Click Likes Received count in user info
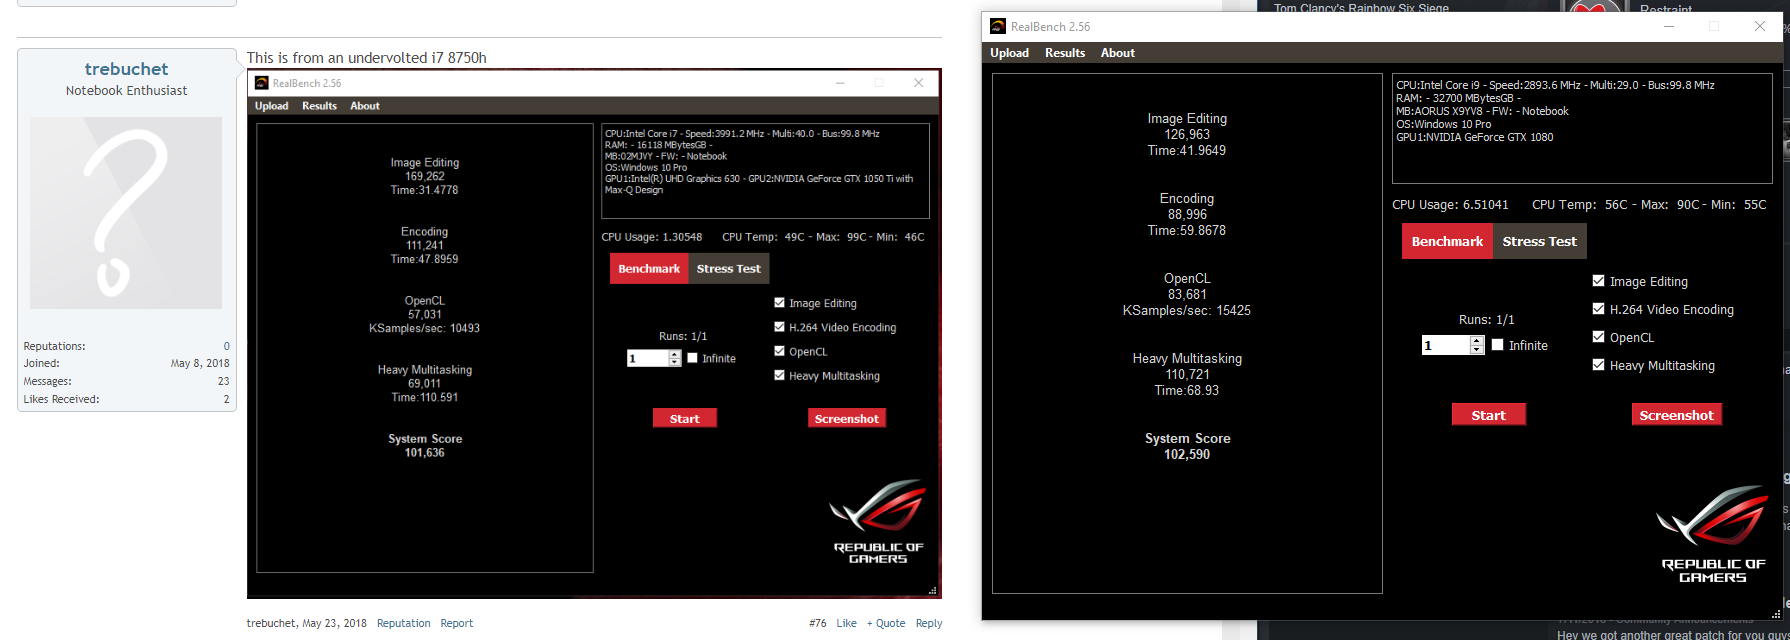Screen dimensions: 1790x640 (226, 399)
